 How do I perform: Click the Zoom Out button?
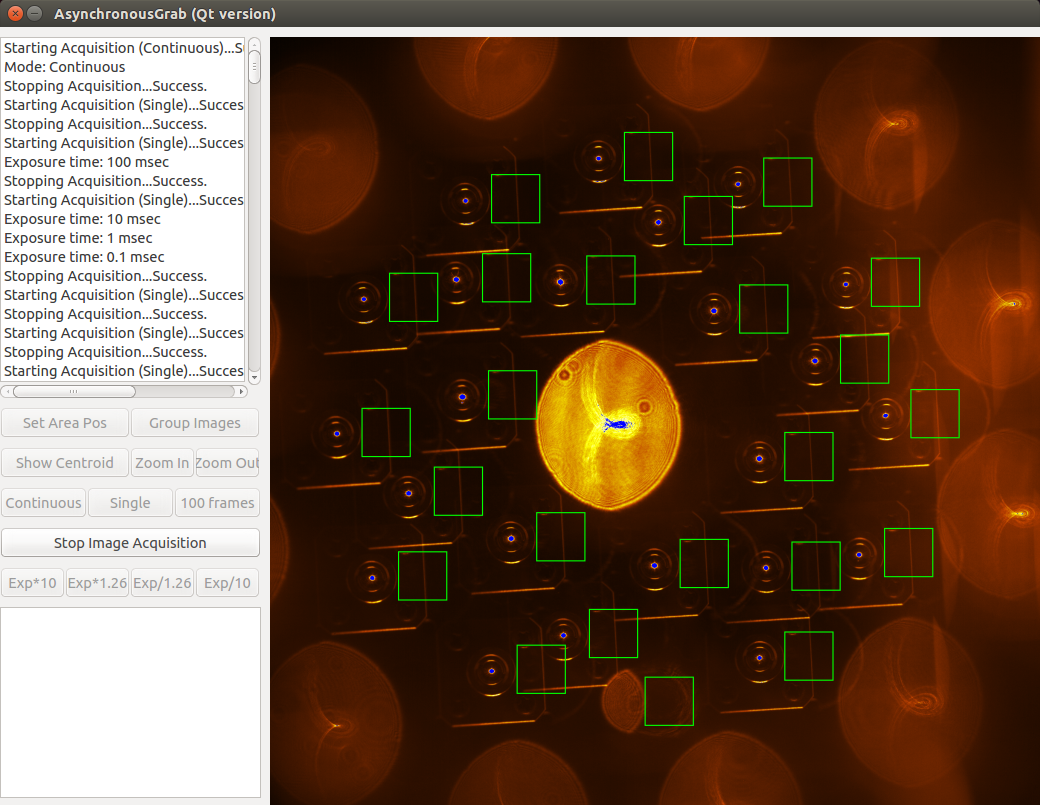tap(228, 463)
